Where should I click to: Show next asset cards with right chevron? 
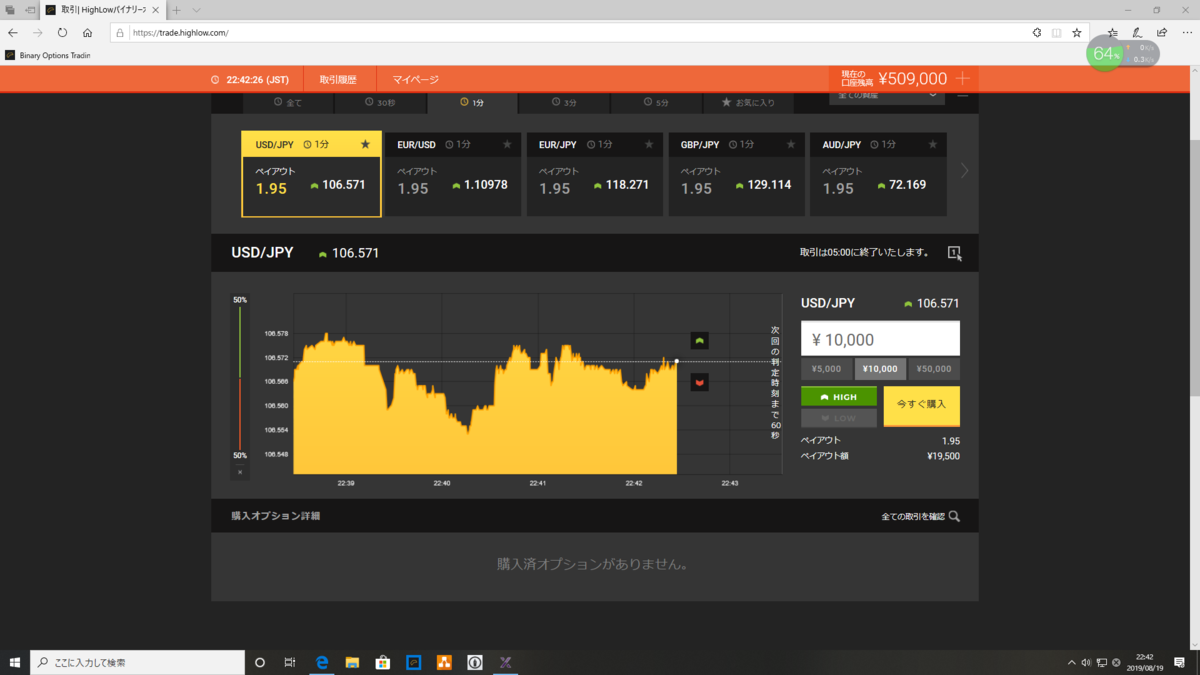click(x=964, y=171)
